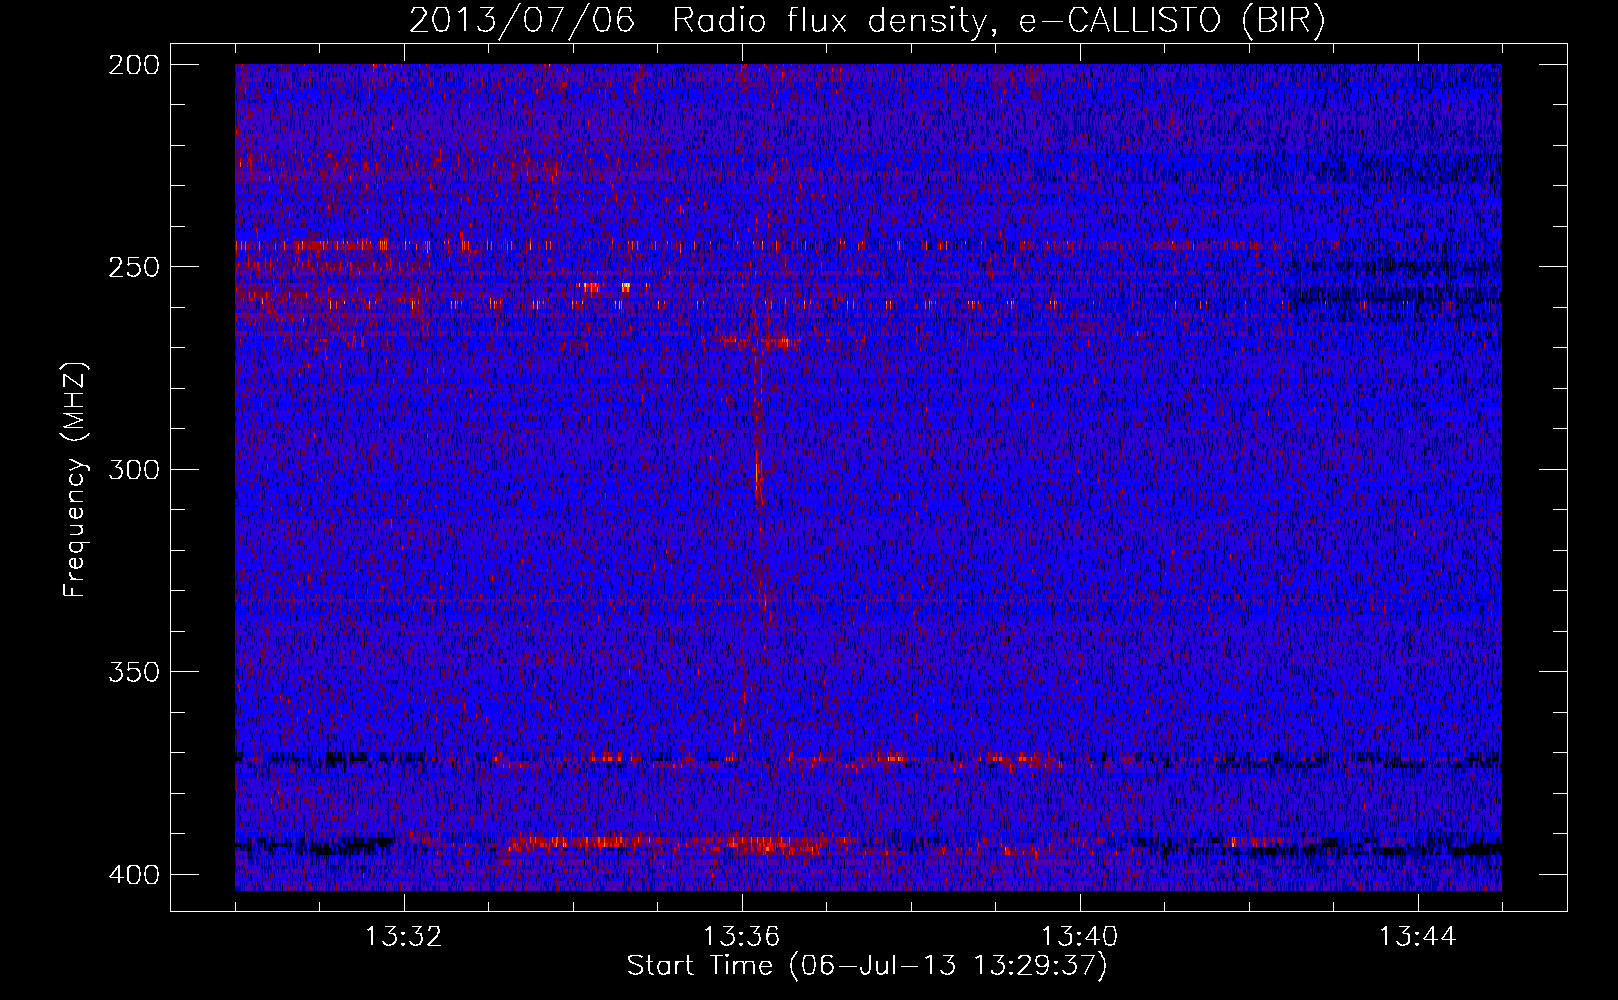Click the plot title '2013/07/06 Radio flux density, e-CALLISTO (BIR)'
This screenshot has width=1618, height=1000.
[867, 21]
